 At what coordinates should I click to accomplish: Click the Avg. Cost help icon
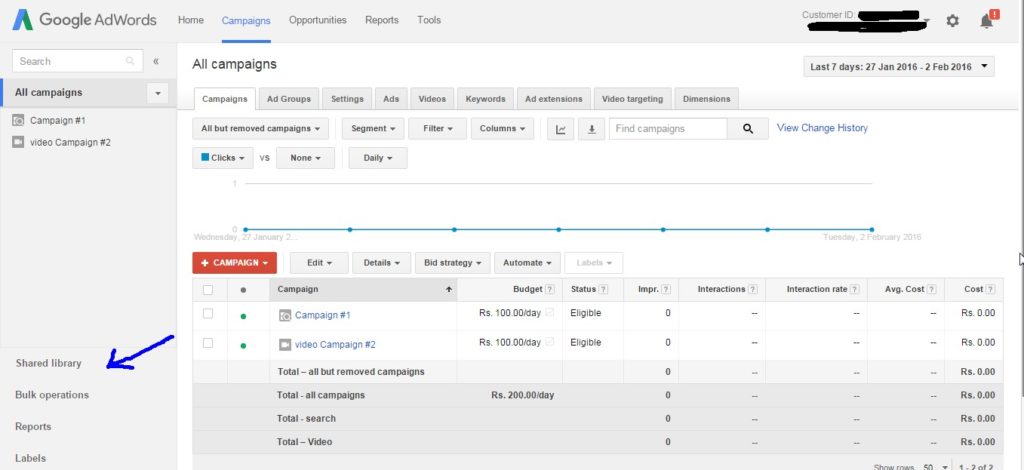[x=931, y=289]
